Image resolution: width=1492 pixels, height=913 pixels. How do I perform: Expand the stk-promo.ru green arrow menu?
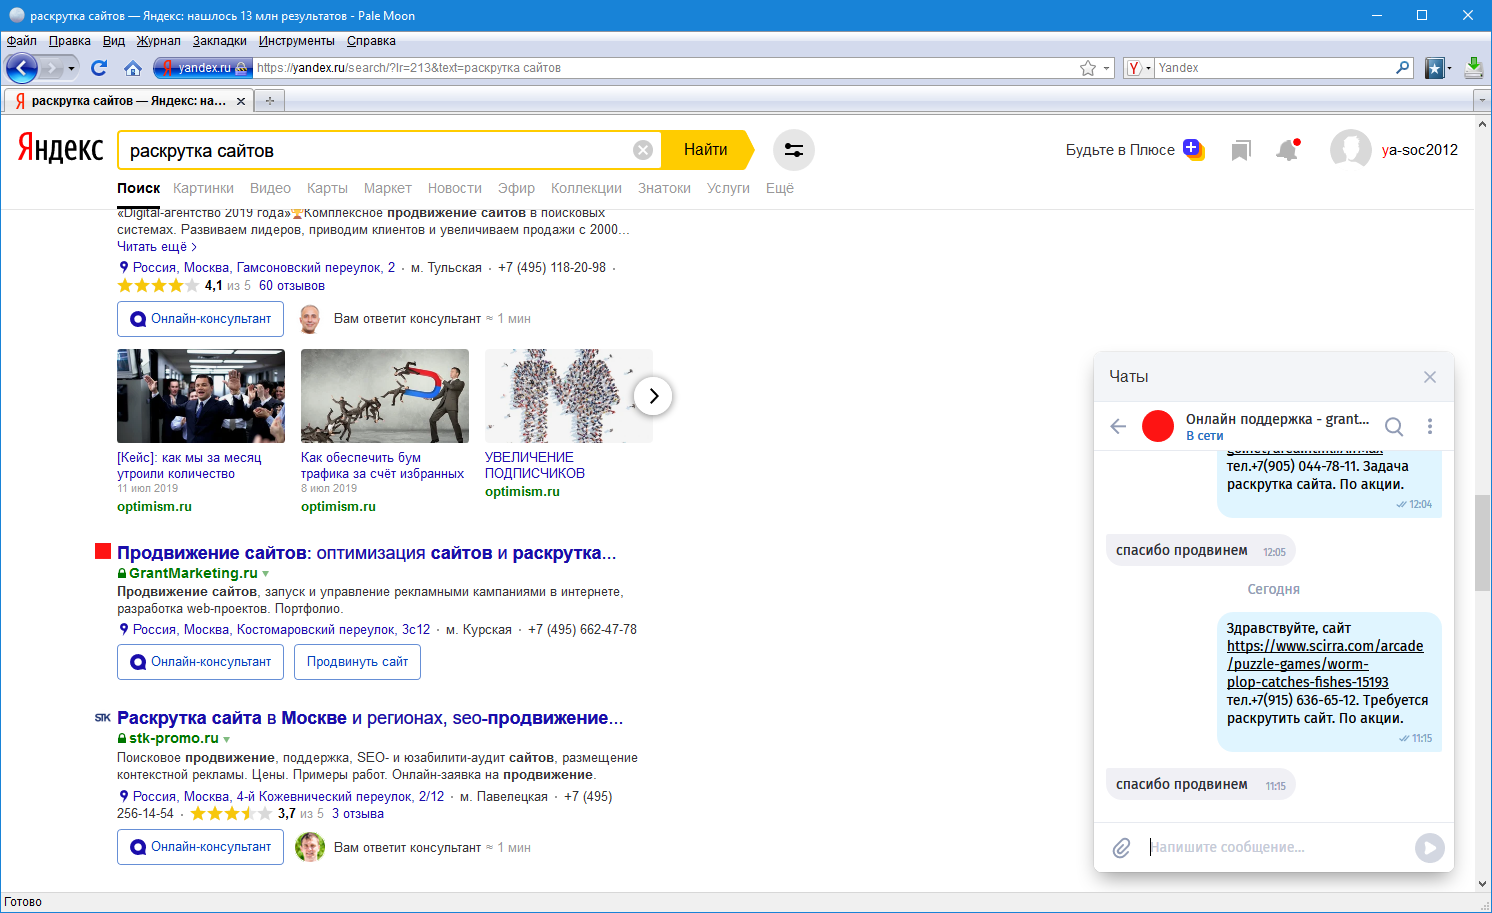(227, 739)
